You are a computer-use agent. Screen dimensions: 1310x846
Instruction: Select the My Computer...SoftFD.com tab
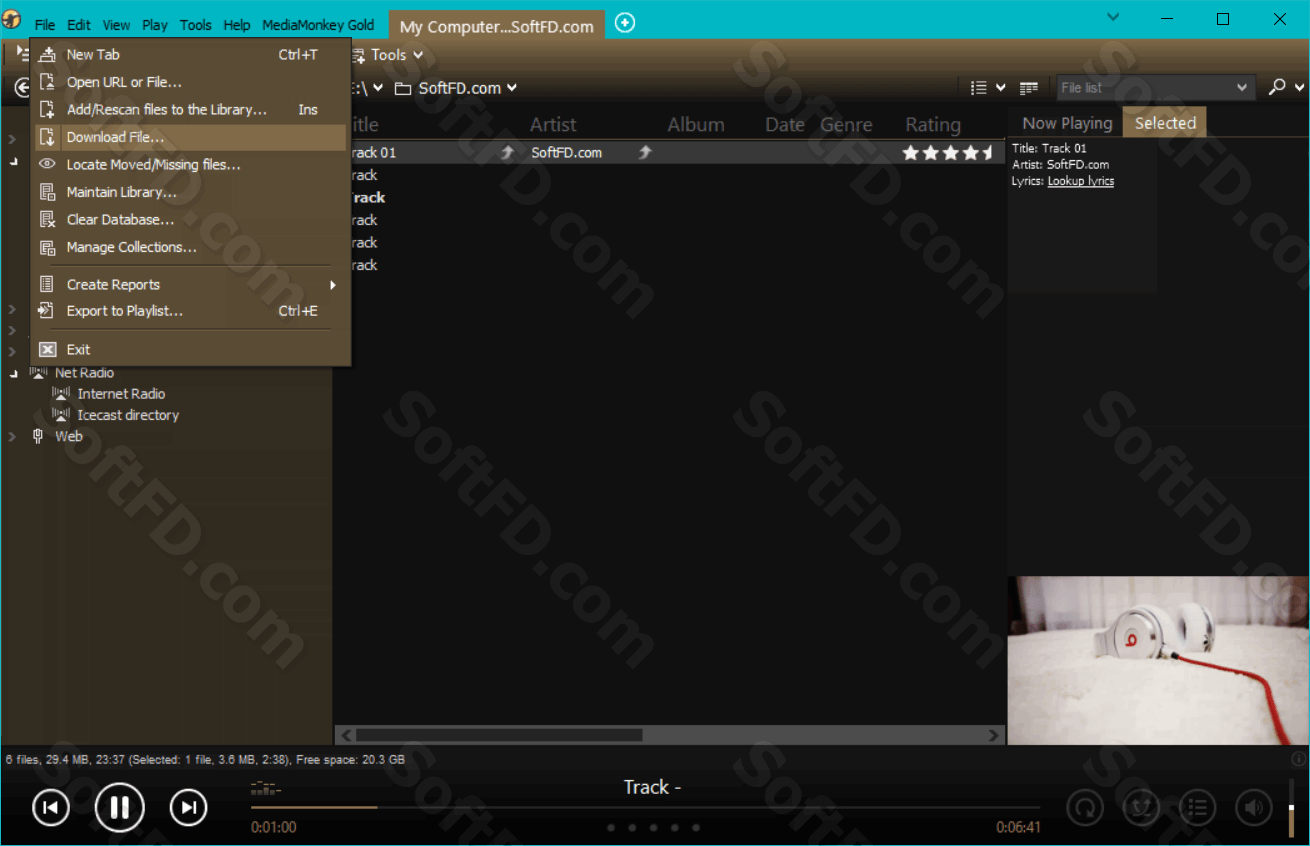[x=497, y=27]
